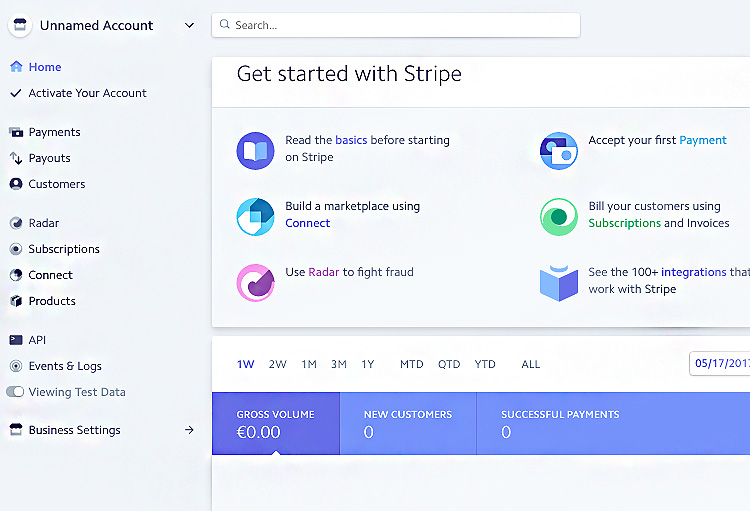Select the 1M time range tab
750x511 pixels.
tap(309, 364)
